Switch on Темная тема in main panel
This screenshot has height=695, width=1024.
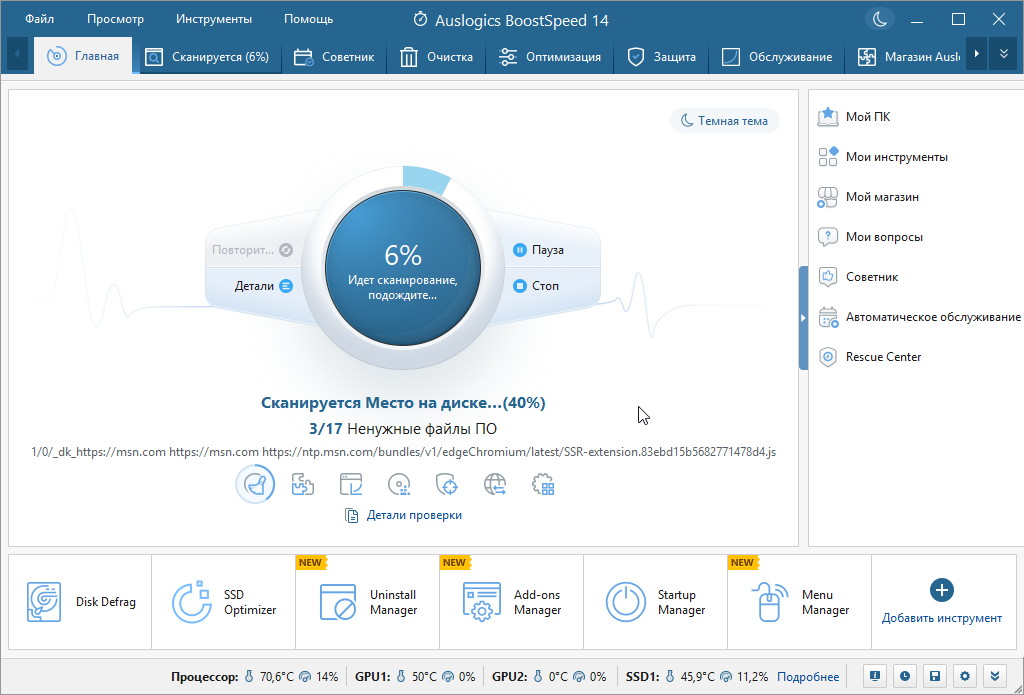coord(725,121)
